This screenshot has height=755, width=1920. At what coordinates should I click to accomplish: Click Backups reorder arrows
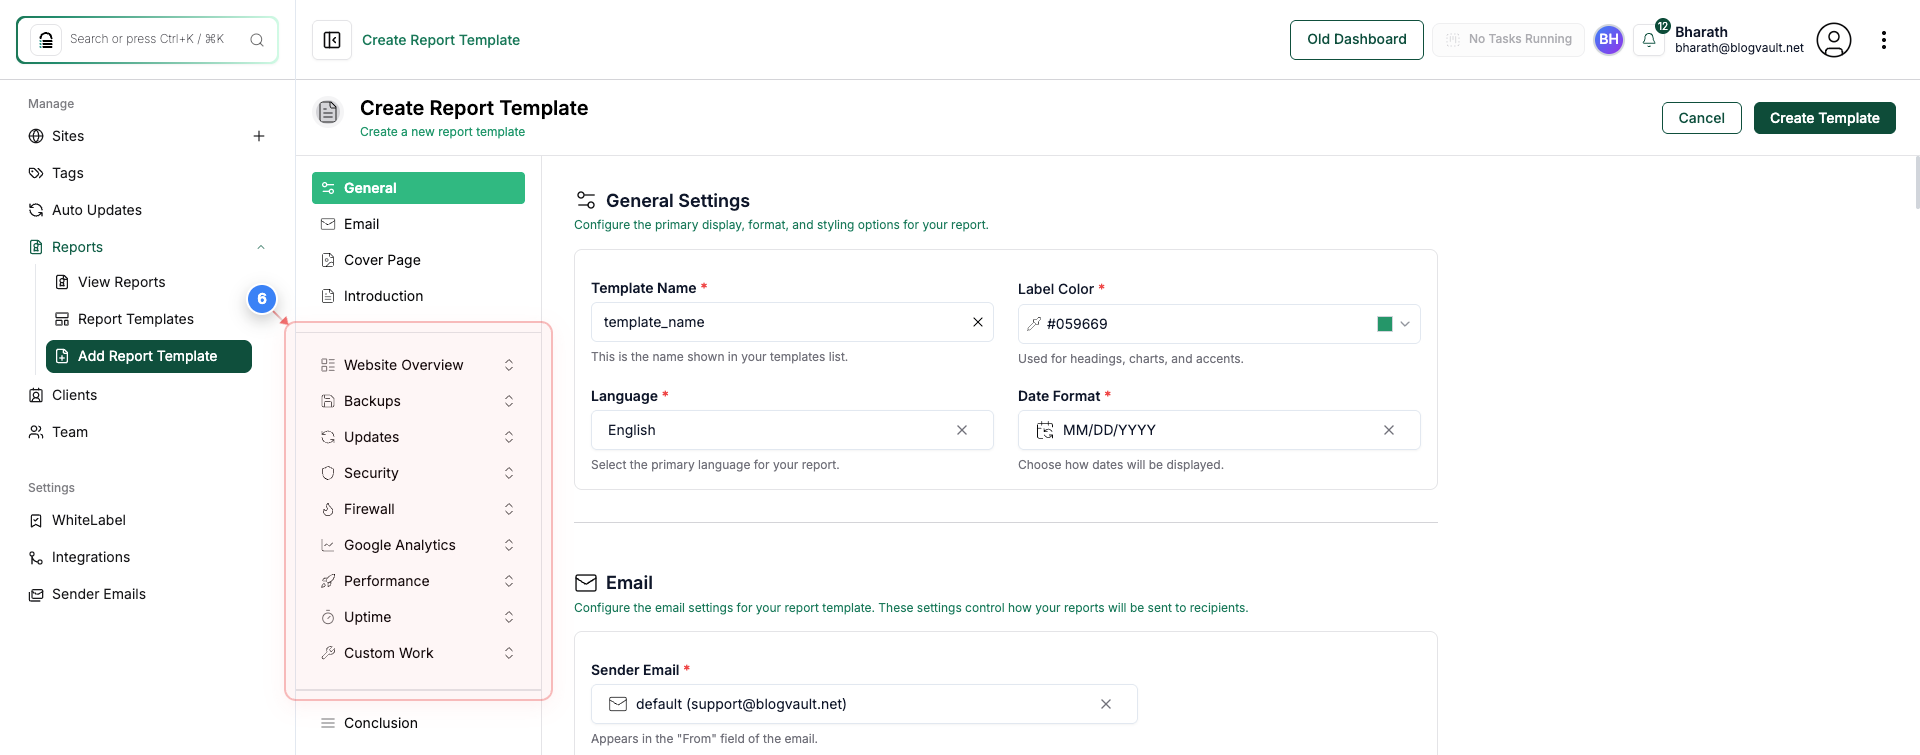coord(509,401)
